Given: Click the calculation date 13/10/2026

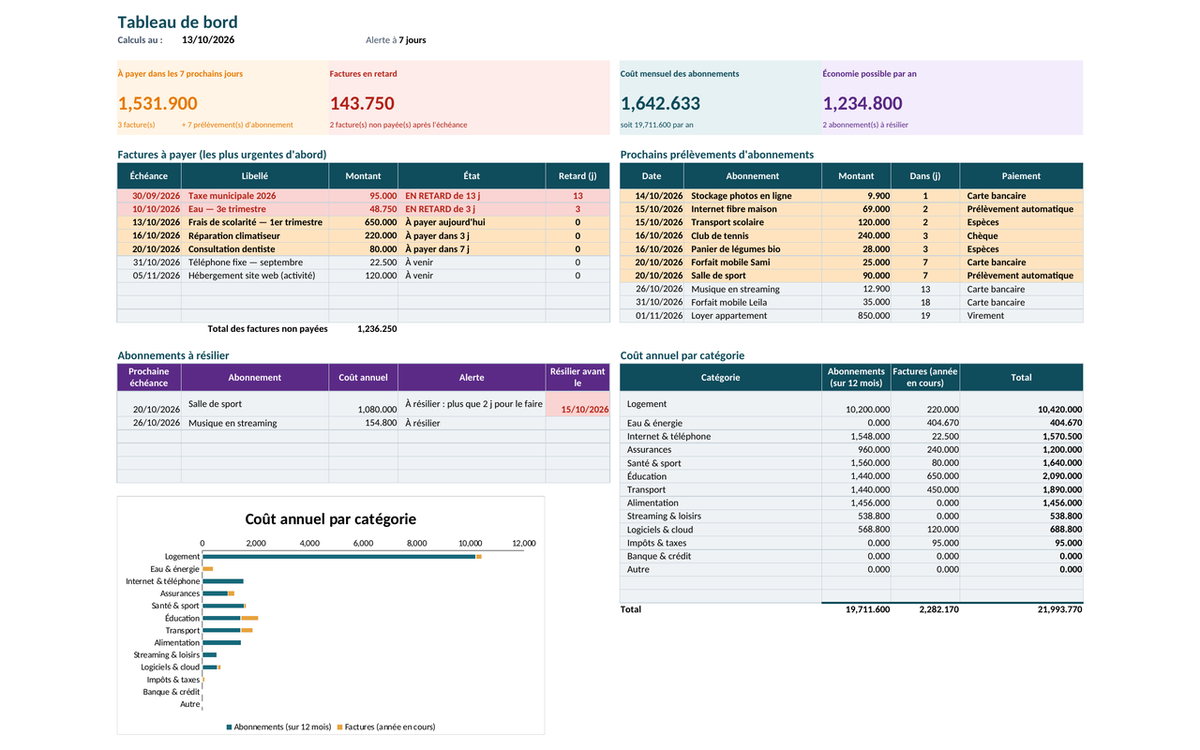Looking at the screenshot, I should (208, 40).
